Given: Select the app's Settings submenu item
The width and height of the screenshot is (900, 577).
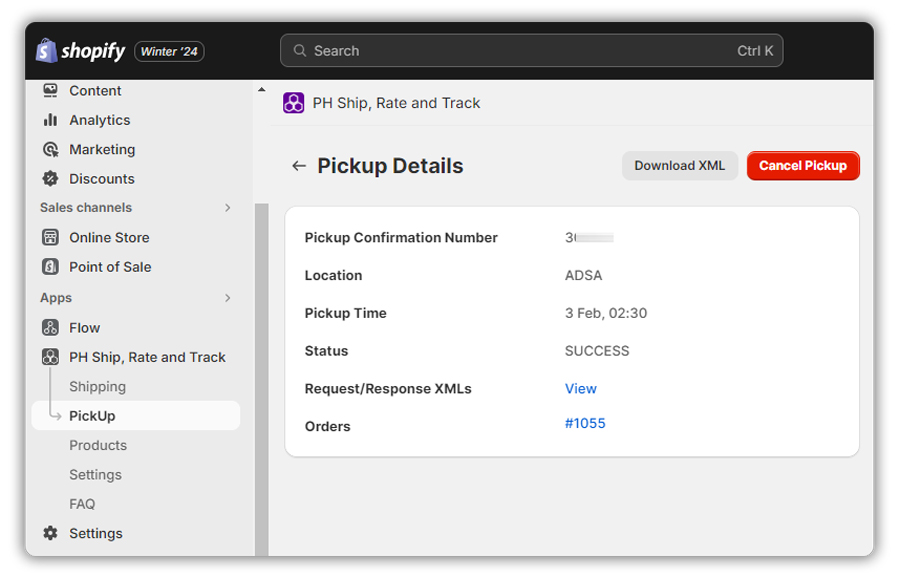Looking at the screenshot, I should pos(95,474).
